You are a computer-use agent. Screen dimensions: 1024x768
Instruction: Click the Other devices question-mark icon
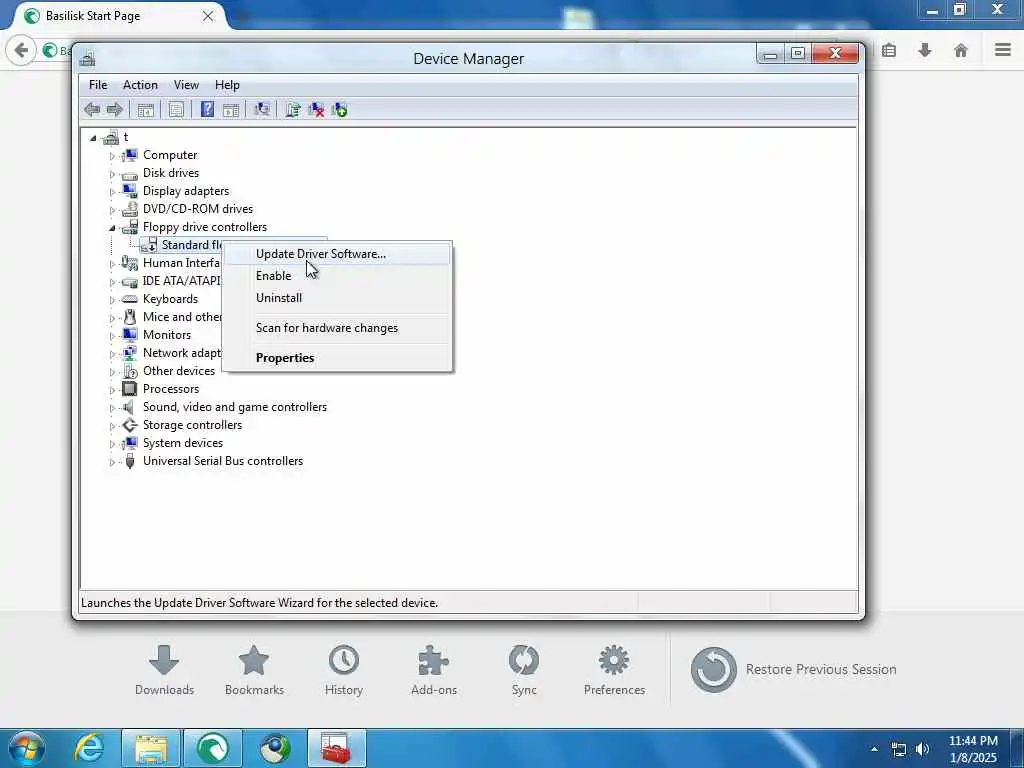point(130,371)
